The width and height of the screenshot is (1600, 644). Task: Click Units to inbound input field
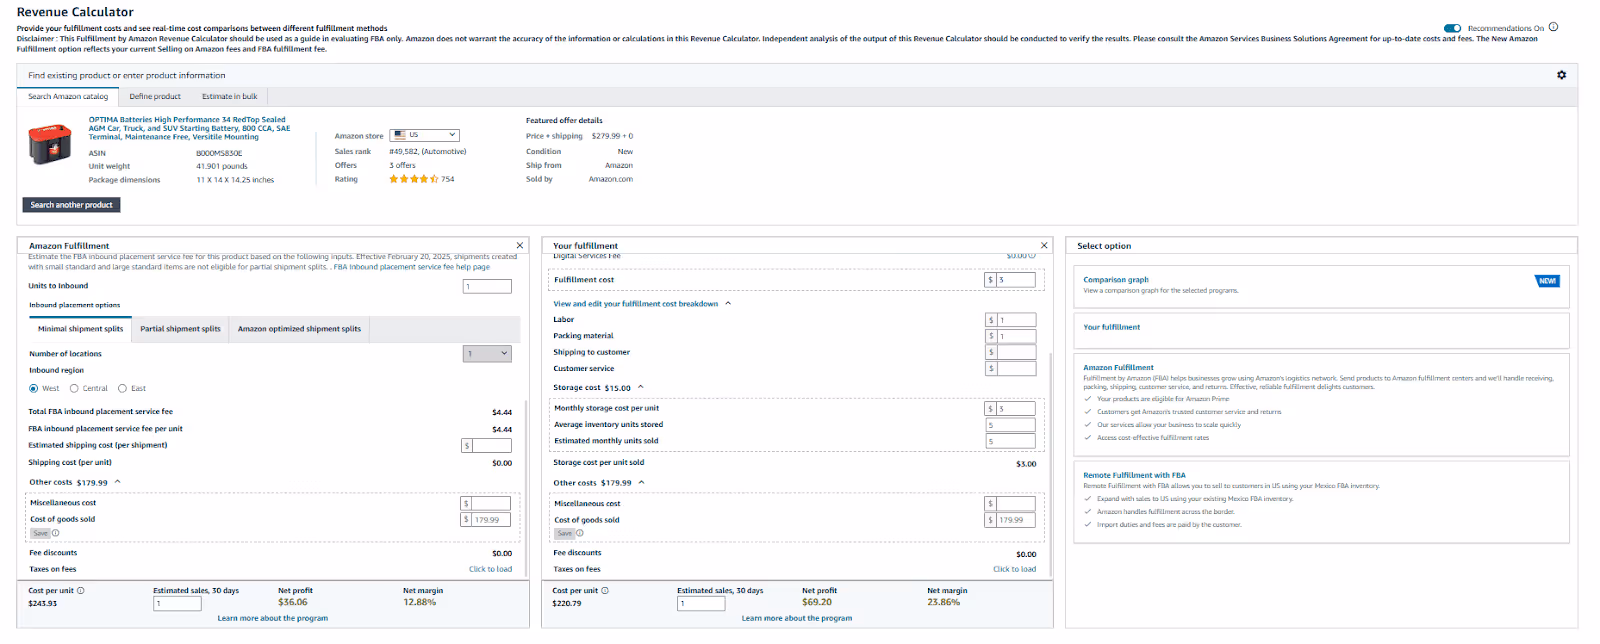click(x=488, y=286)
